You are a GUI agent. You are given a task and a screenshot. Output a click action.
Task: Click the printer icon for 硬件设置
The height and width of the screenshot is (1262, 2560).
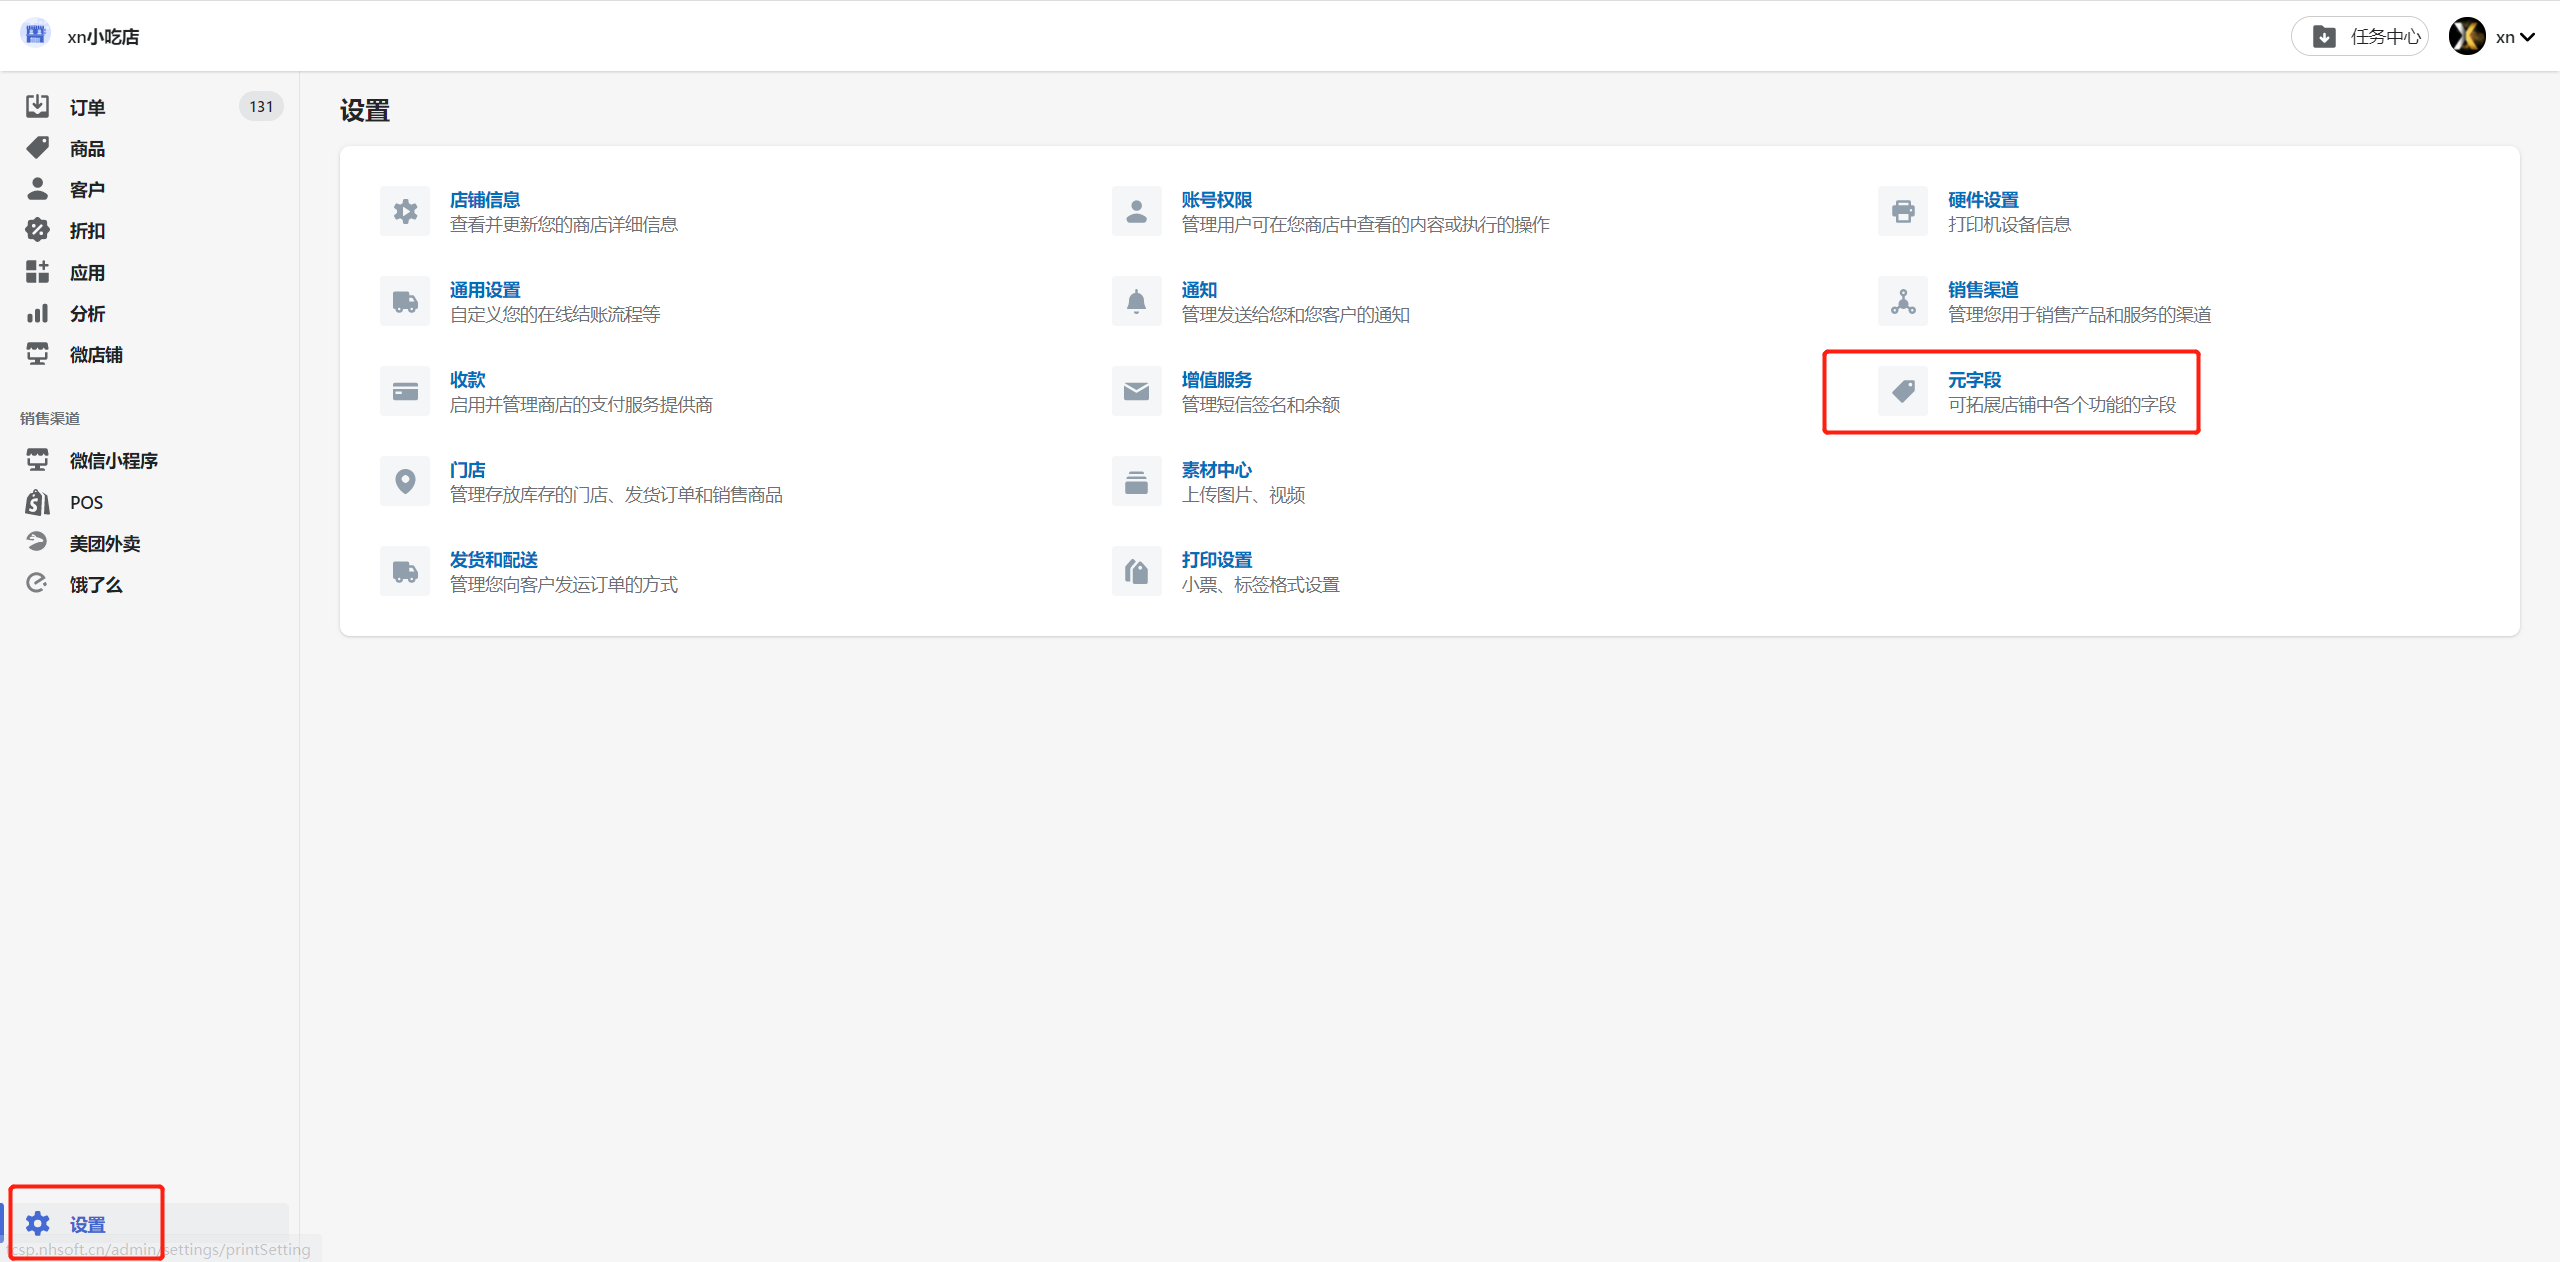(x=1902, y=211)
